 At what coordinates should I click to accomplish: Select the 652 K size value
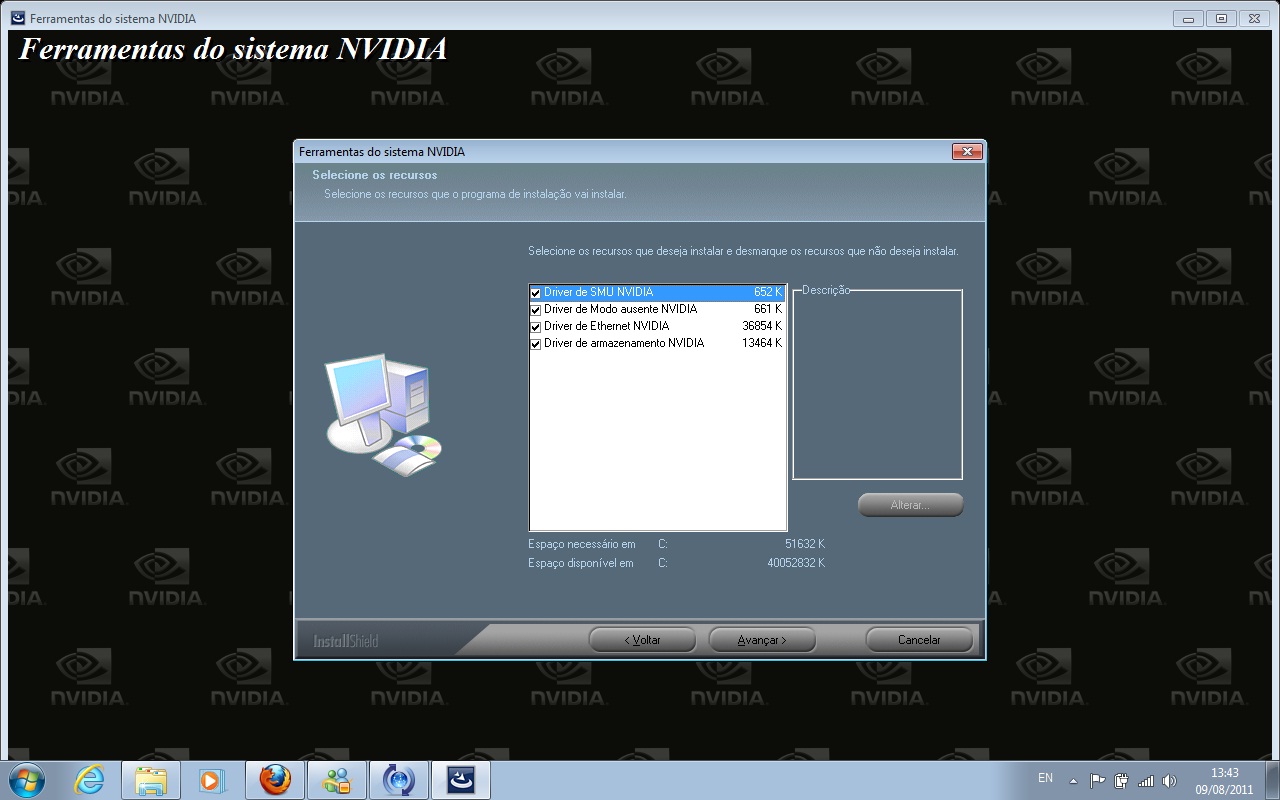coord(768,292)
